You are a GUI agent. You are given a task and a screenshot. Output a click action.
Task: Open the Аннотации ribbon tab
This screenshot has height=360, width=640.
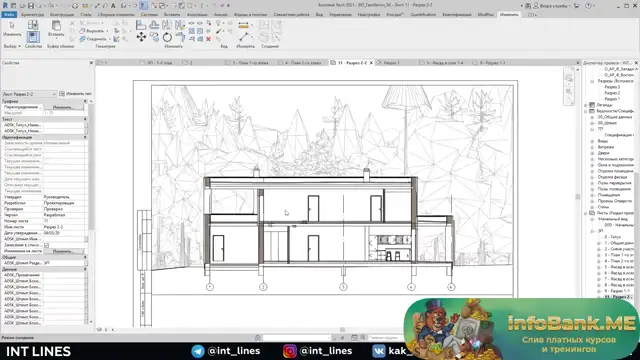tap(197, 14)
